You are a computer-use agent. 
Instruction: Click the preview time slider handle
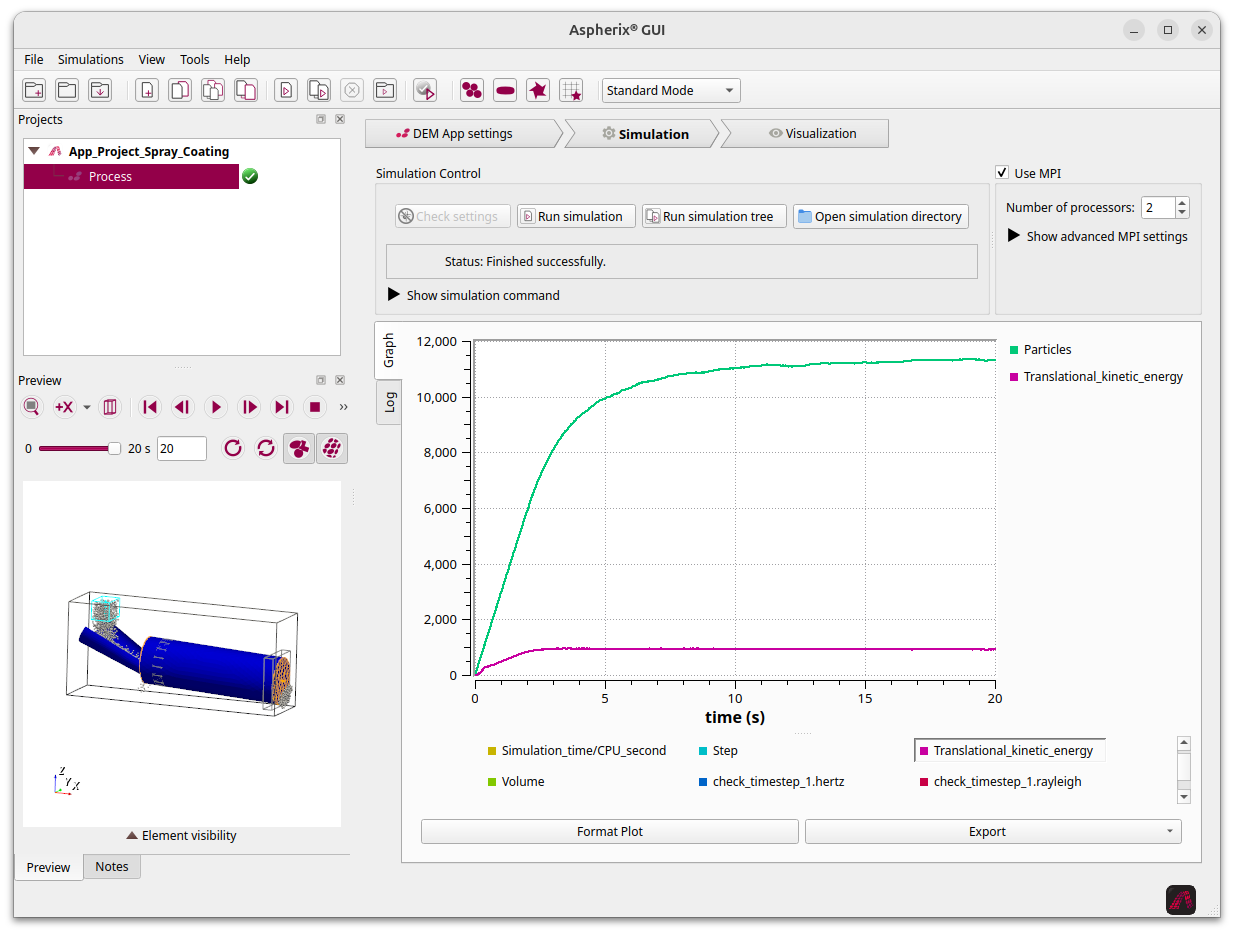coord(114,449)
